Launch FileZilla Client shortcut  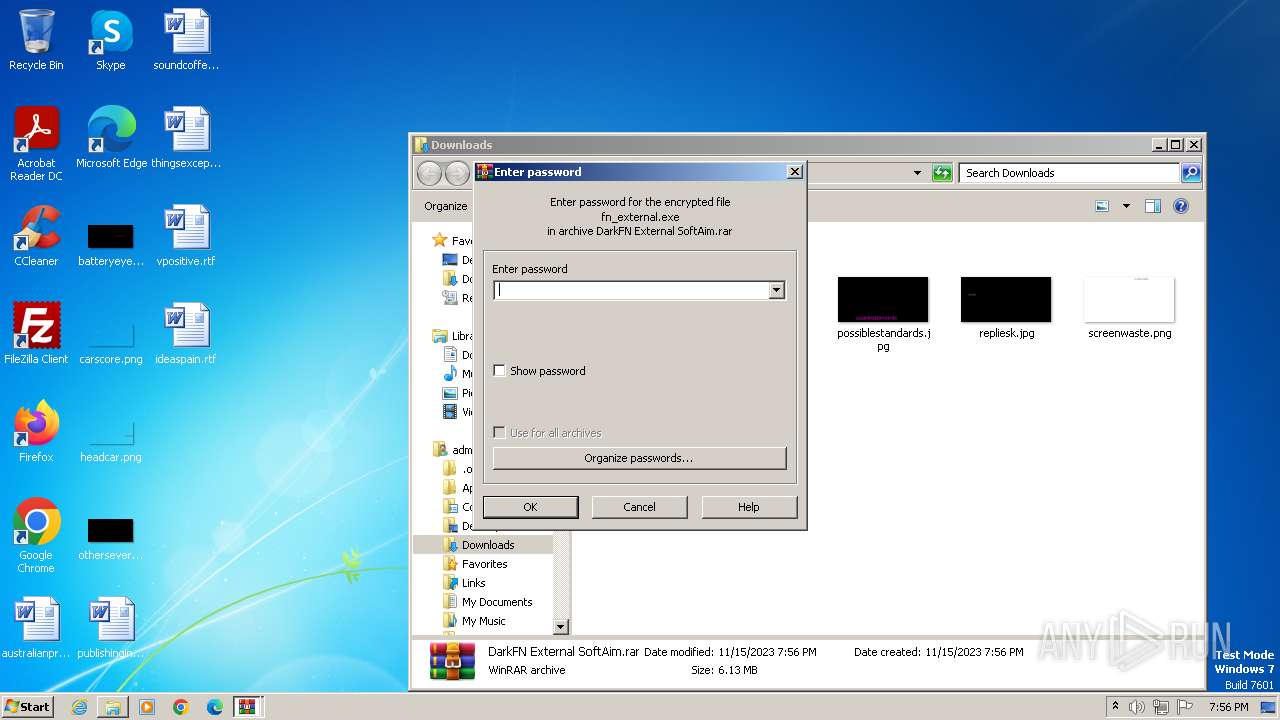[x=36, y=334]
